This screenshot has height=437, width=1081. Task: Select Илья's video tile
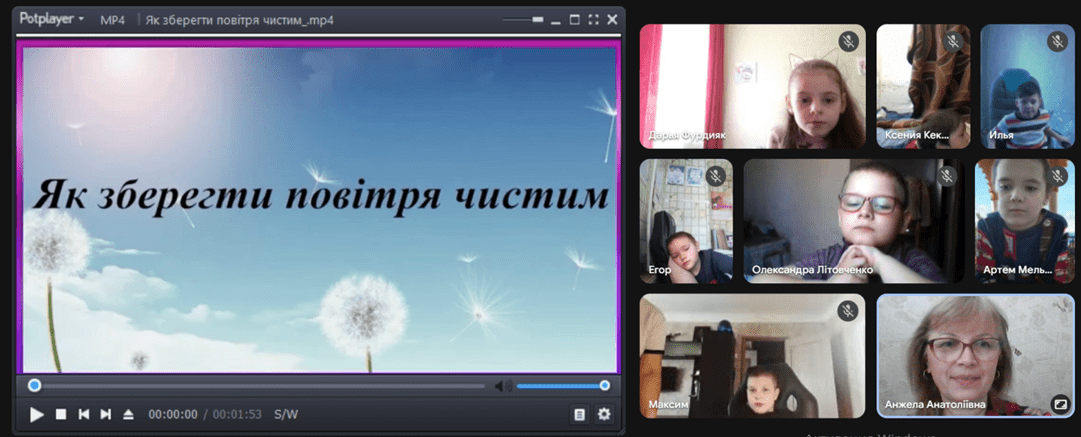(1028, 86)
